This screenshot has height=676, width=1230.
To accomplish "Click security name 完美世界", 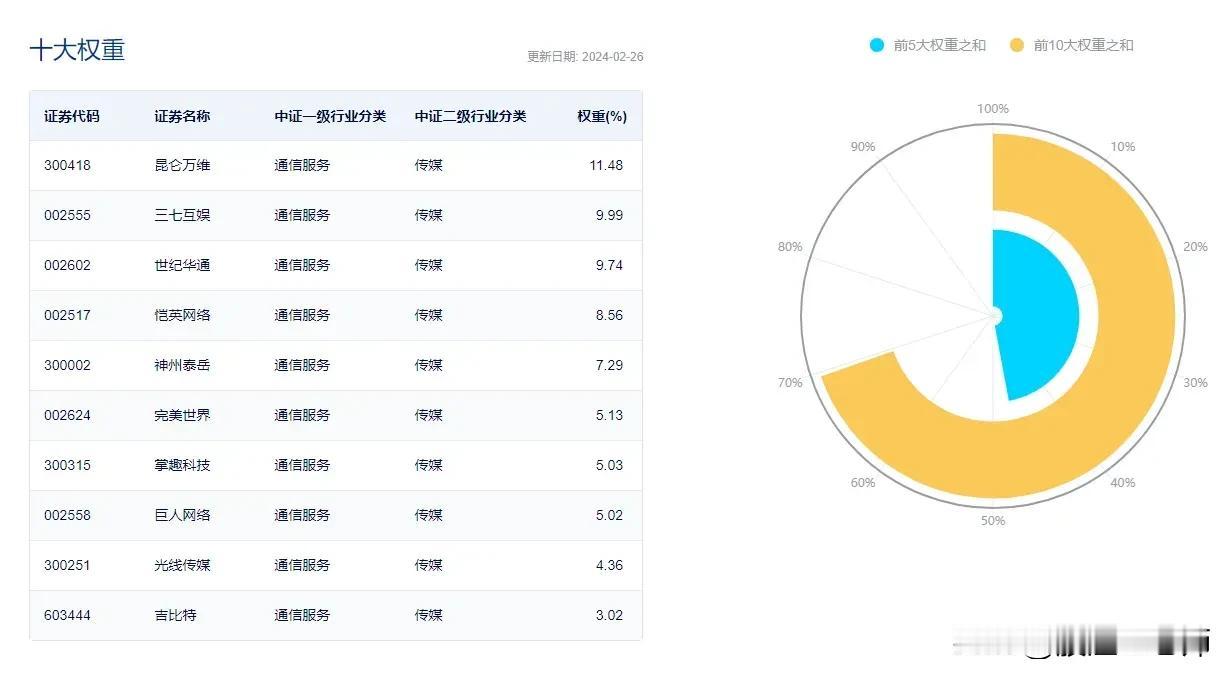I will 182,415.
